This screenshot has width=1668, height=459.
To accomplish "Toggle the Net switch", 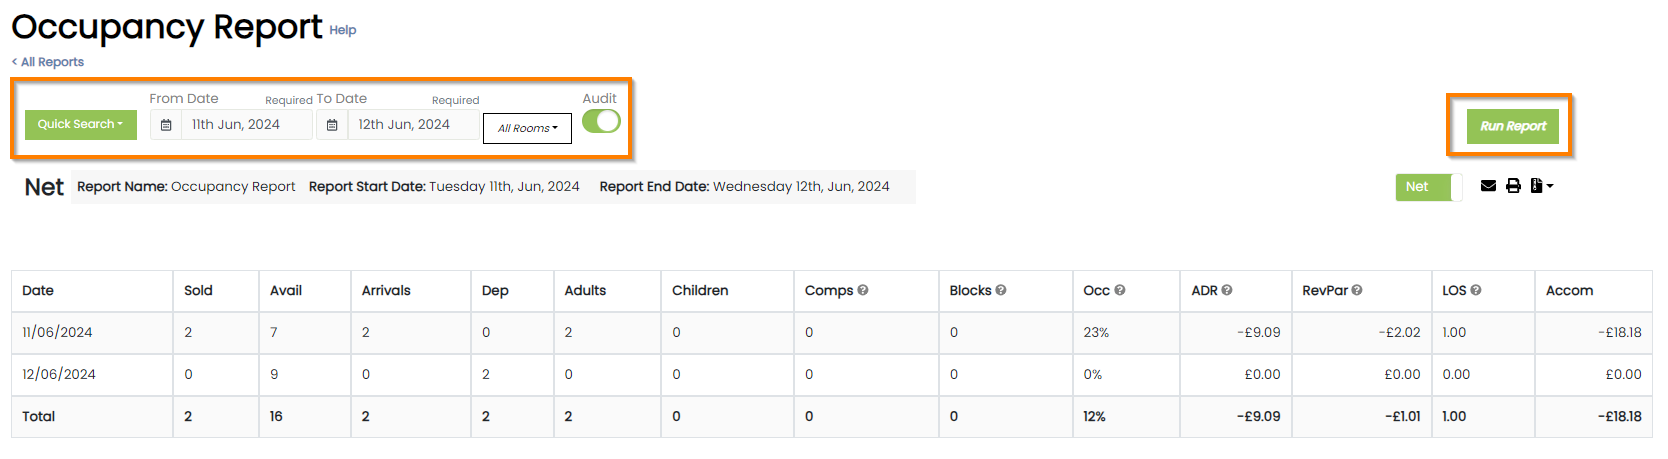I will (x=1428, y=187).
